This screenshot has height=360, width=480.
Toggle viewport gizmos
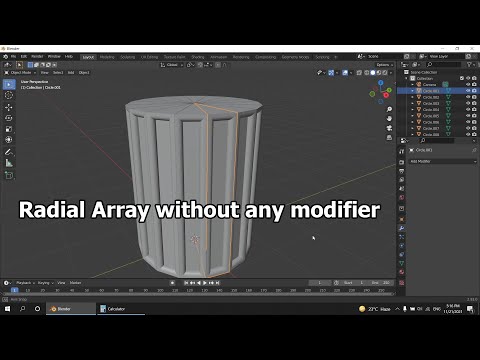[x=331, y=73]
